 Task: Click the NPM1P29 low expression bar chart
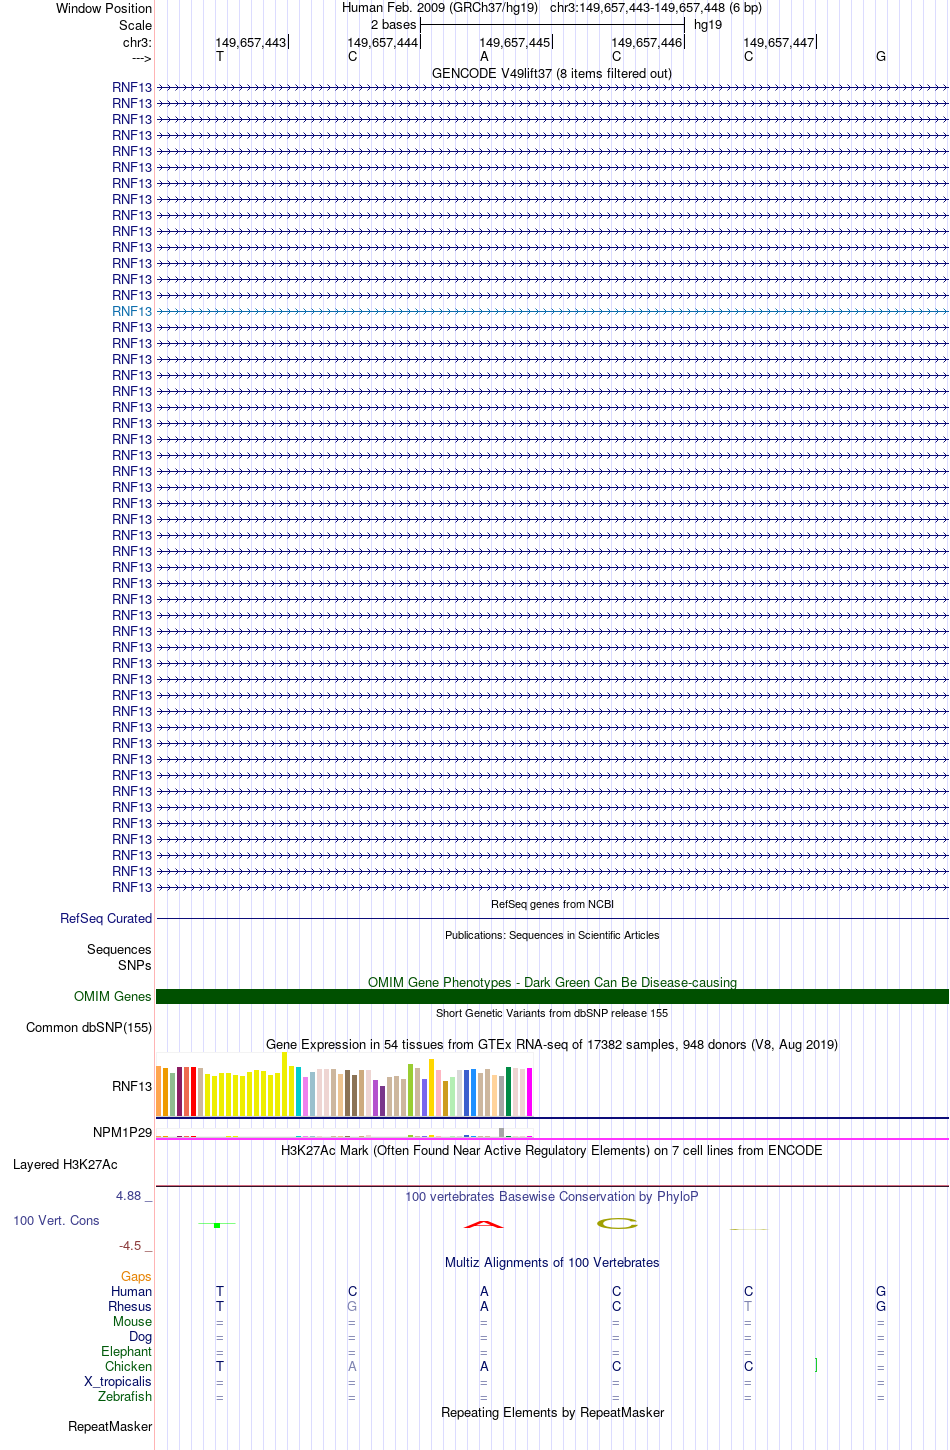pyautogui.click(x=344, y=1133)
